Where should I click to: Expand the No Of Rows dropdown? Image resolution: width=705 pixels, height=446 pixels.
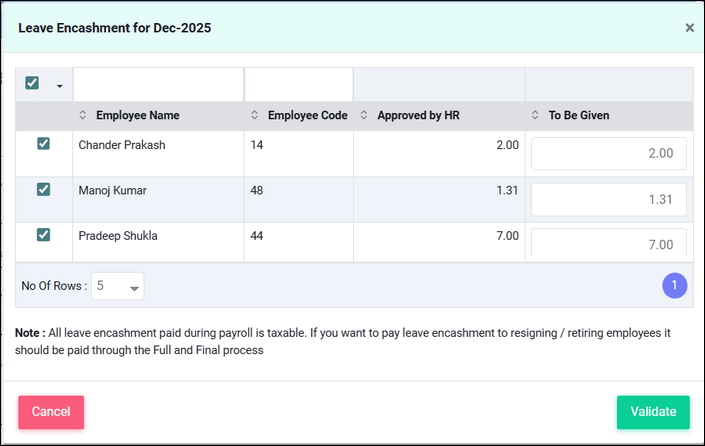pyautogui.click(x=118, y=286)
